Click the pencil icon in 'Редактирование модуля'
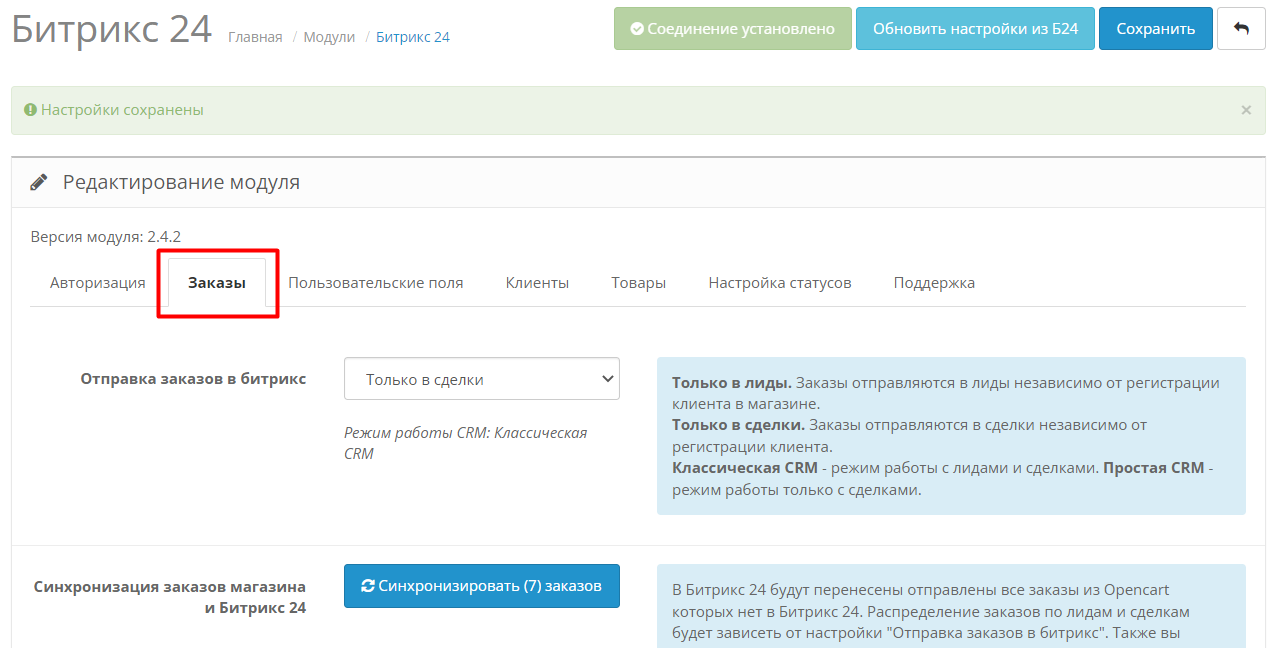The height and width of the screenshot is (648, 1271). coord(39,183)
